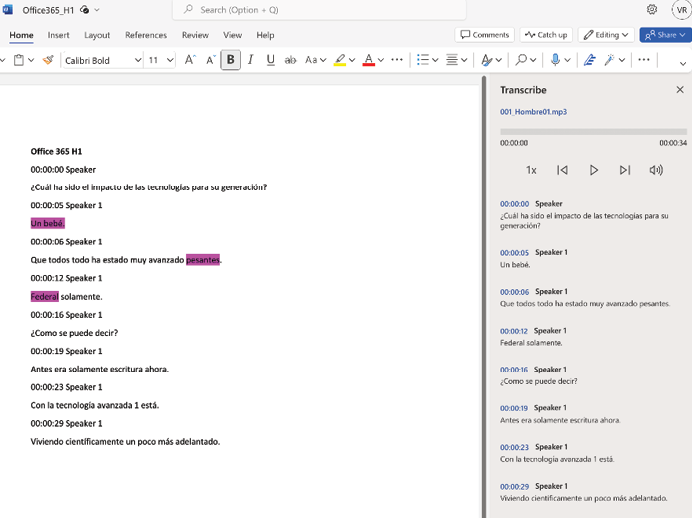692x518 pixels.
Task: Click the Catch up button
Action: tap(545, 34)
